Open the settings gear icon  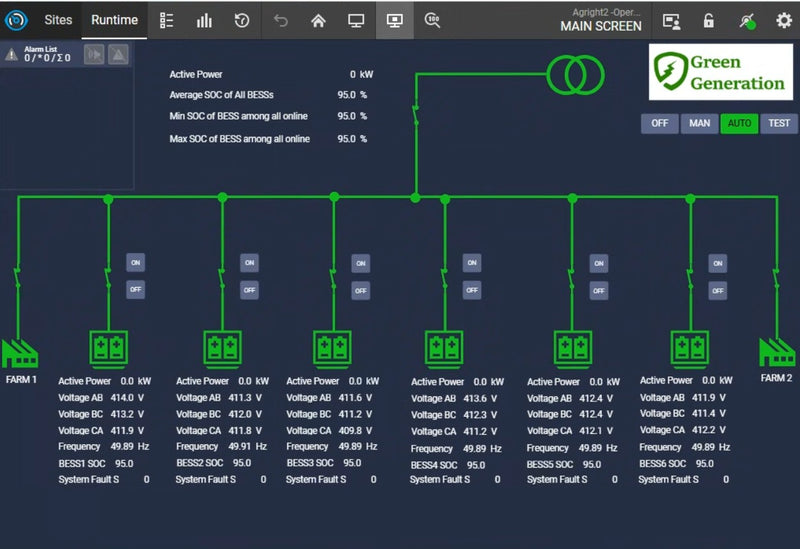click(784, 20)
